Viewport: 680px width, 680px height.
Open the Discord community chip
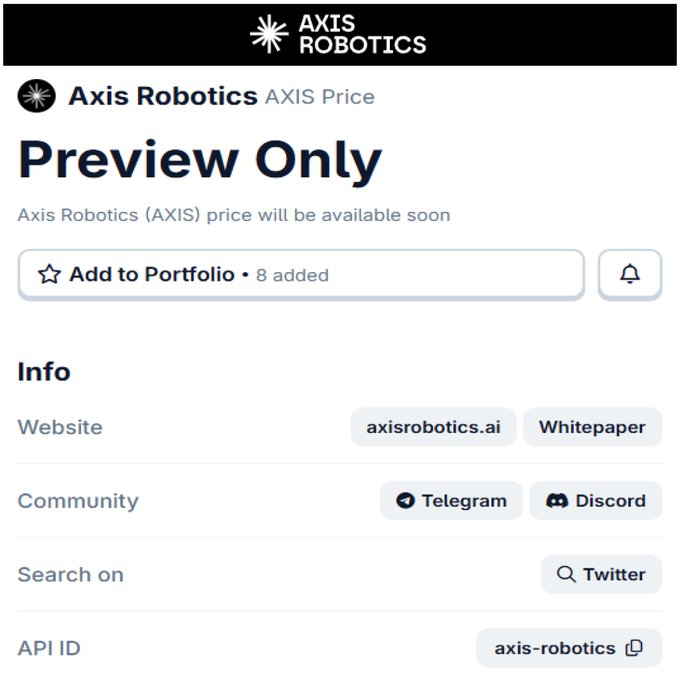click(x=596, y=500)
